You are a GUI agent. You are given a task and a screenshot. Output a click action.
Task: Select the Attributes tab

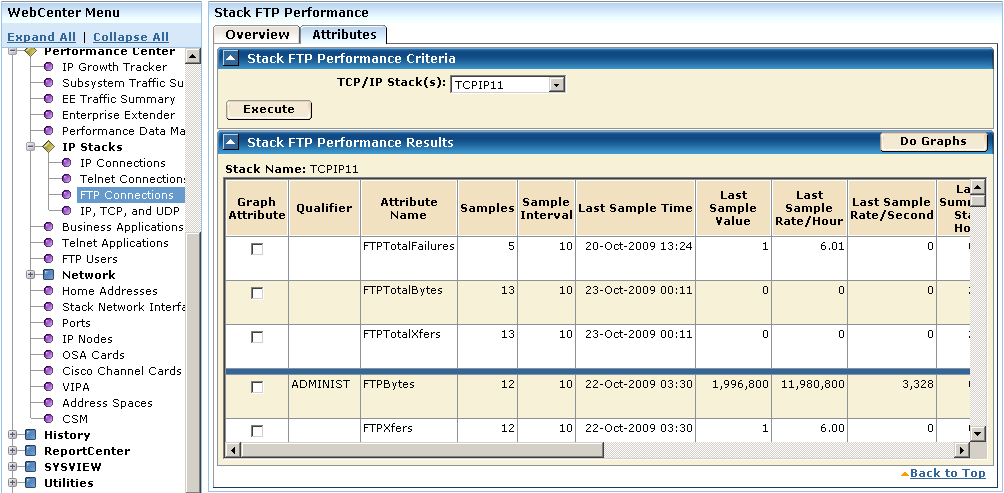click(x=344, y=35)
